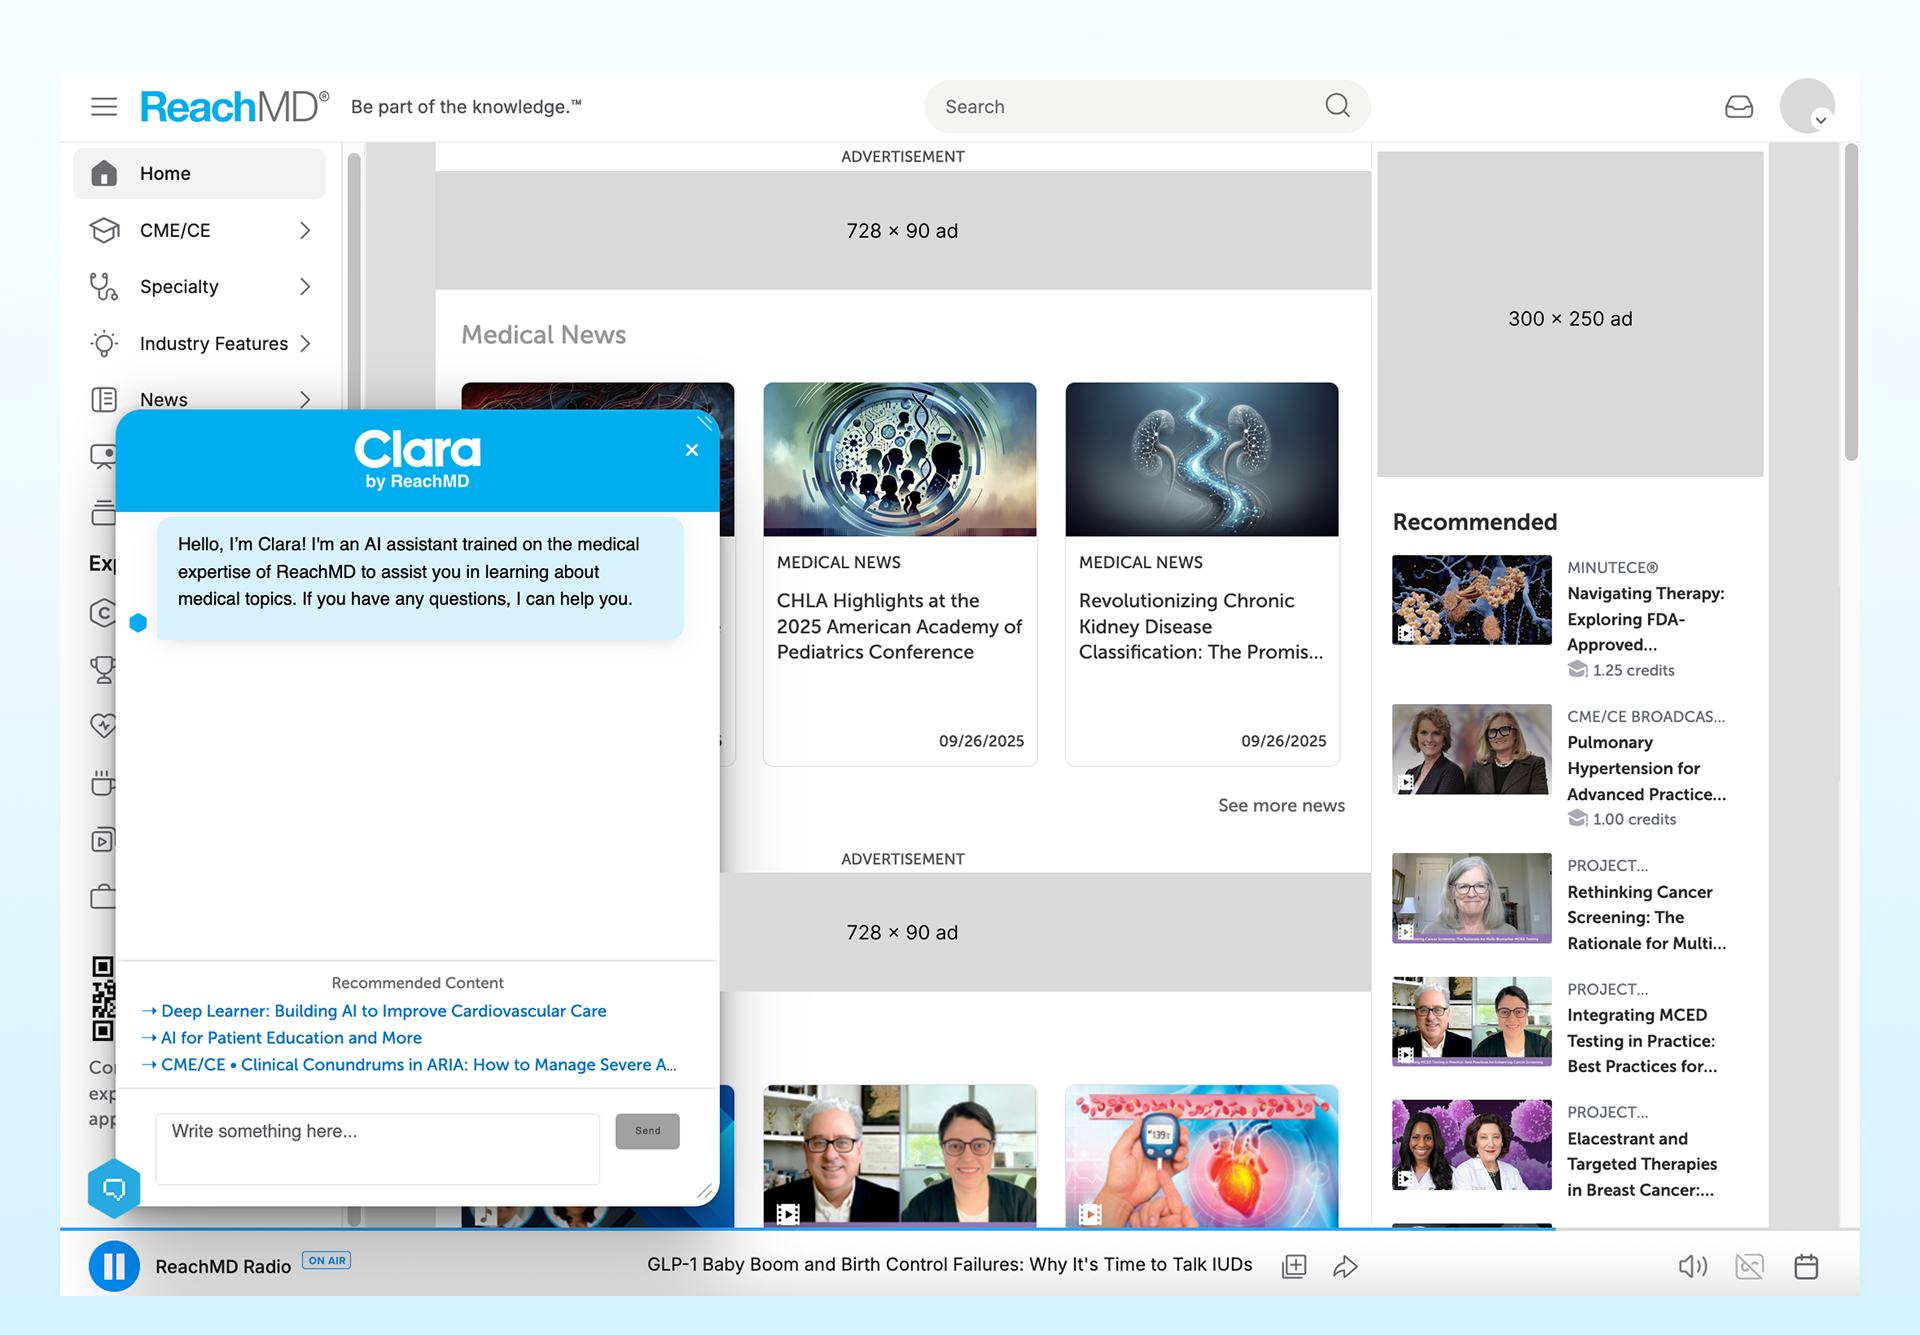Image resolution: width=1920 pixels, height=1335 pixels.
Task: Open the profile avatar dropdown
Action: [x=1808, y=106]
